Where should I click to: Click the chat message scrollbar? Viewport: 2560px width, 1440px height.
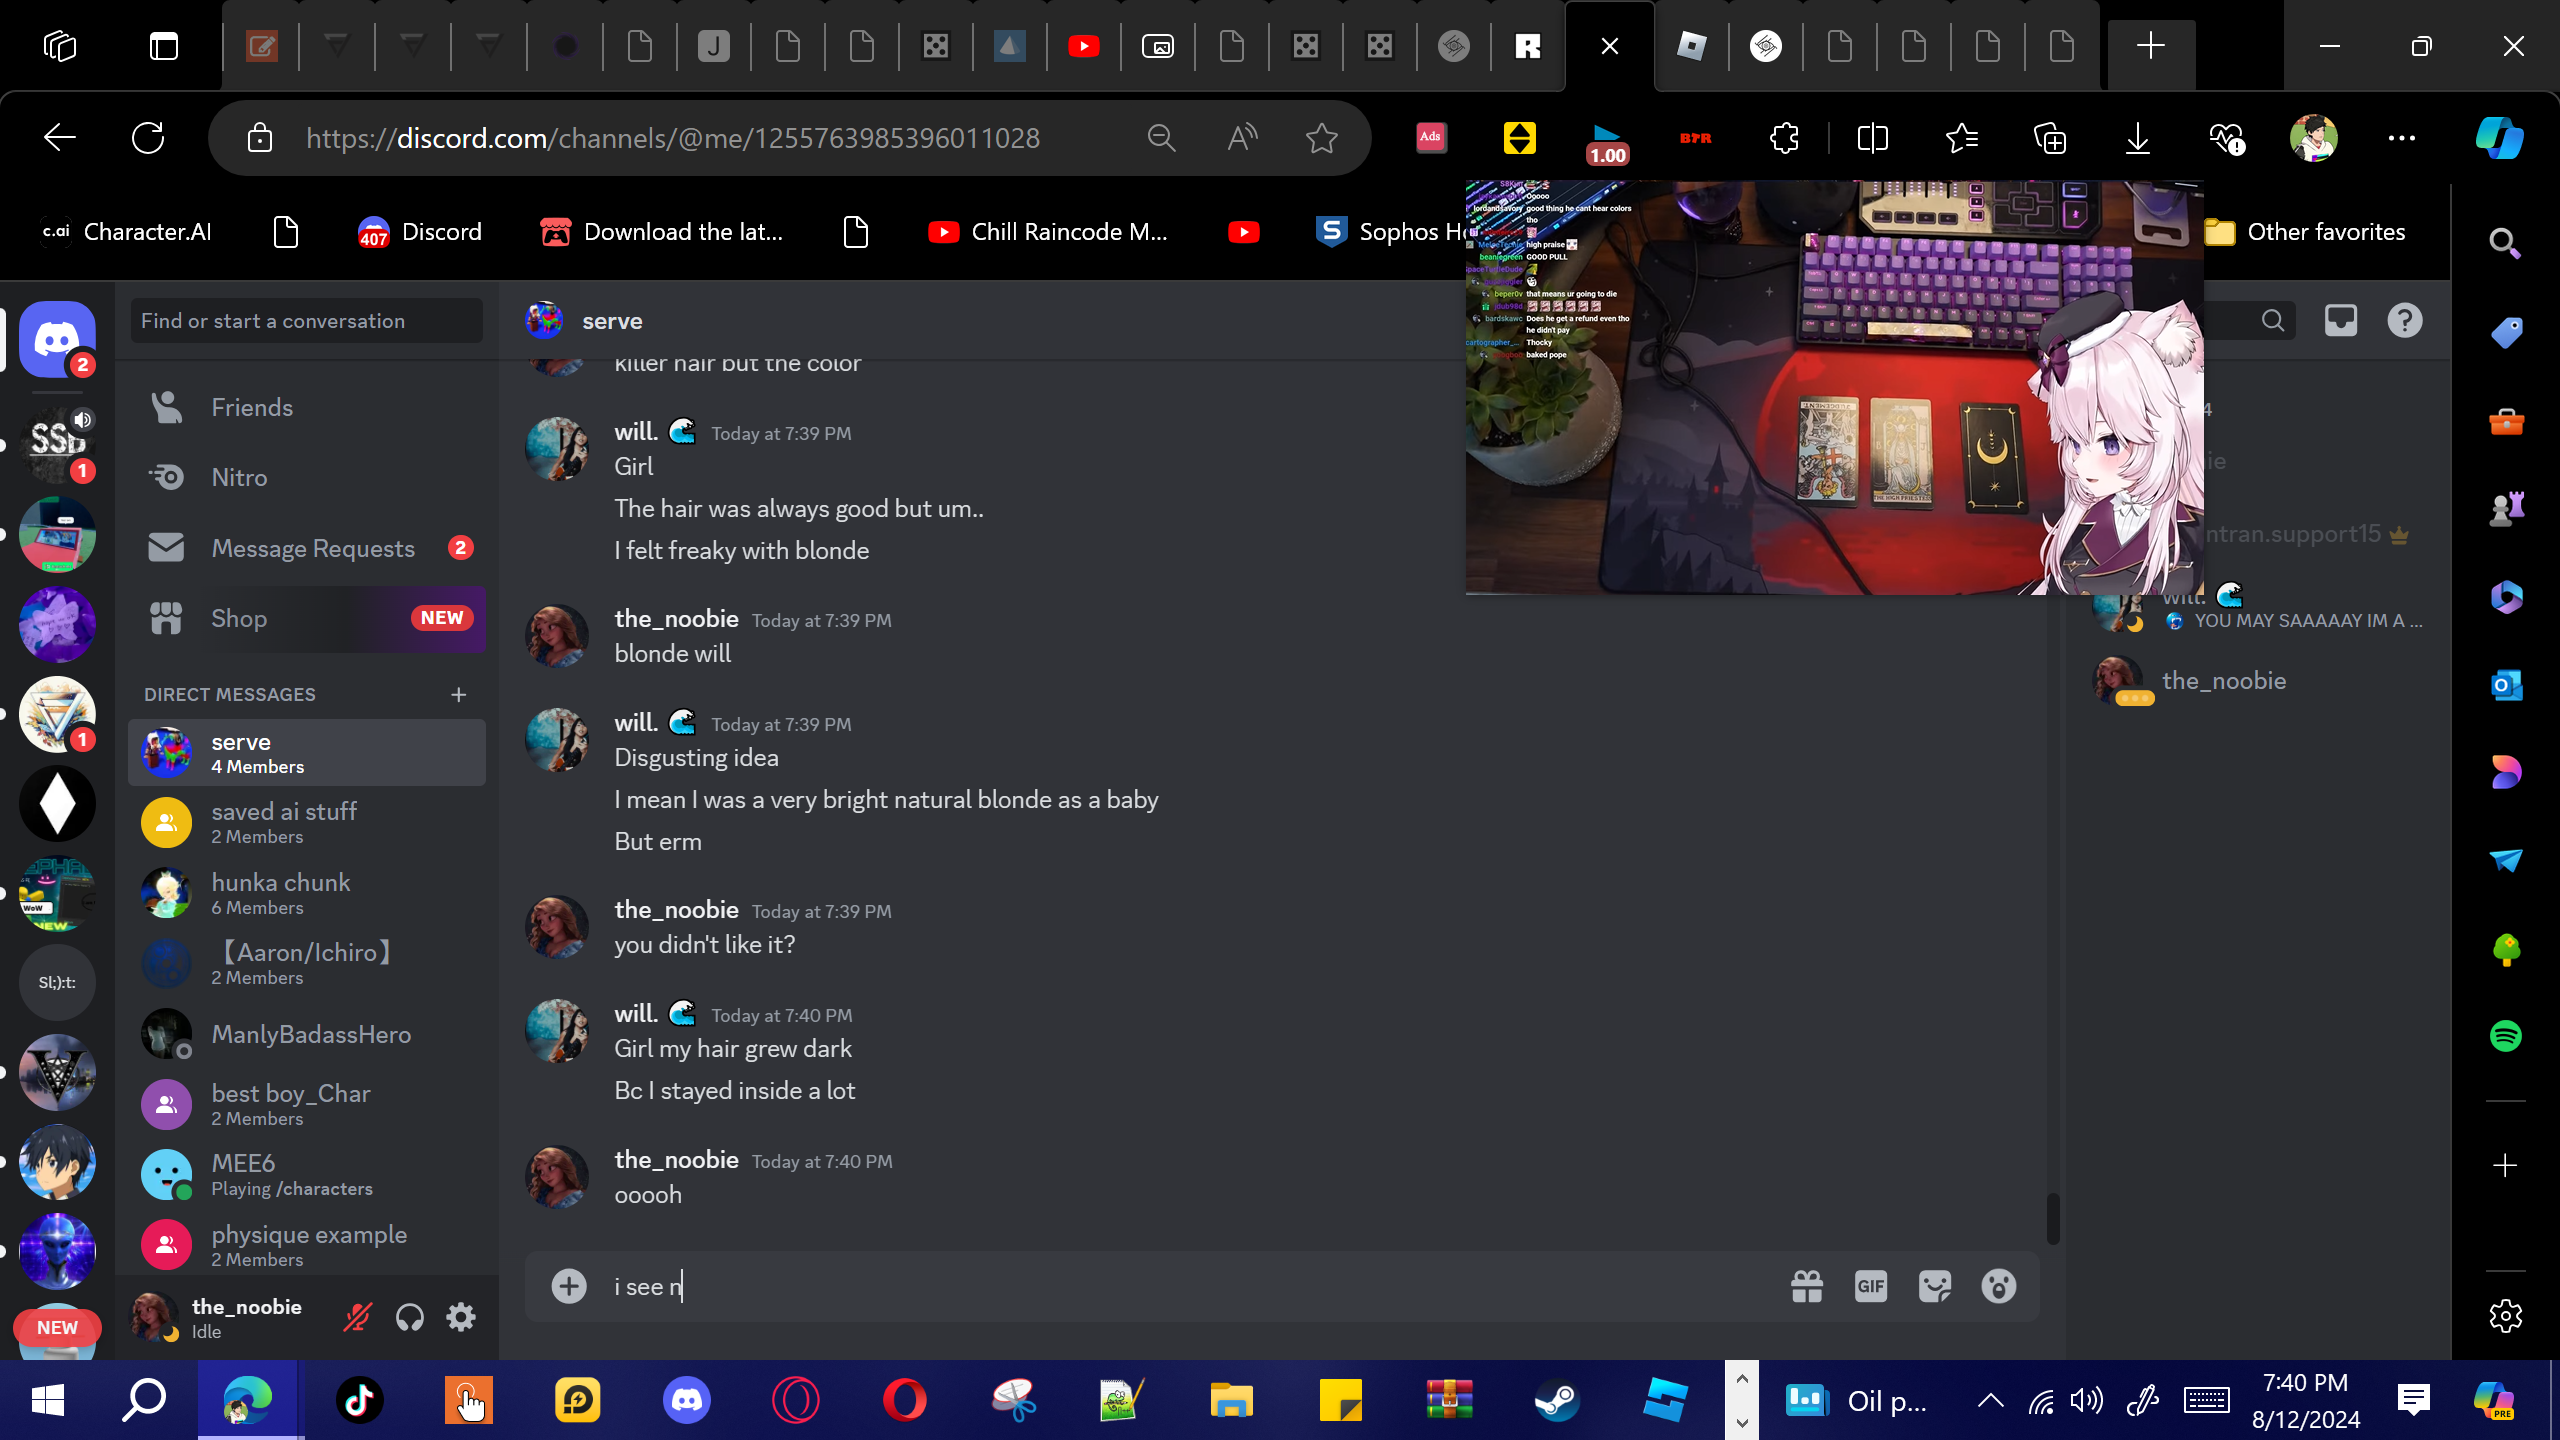(2052, 1218)
